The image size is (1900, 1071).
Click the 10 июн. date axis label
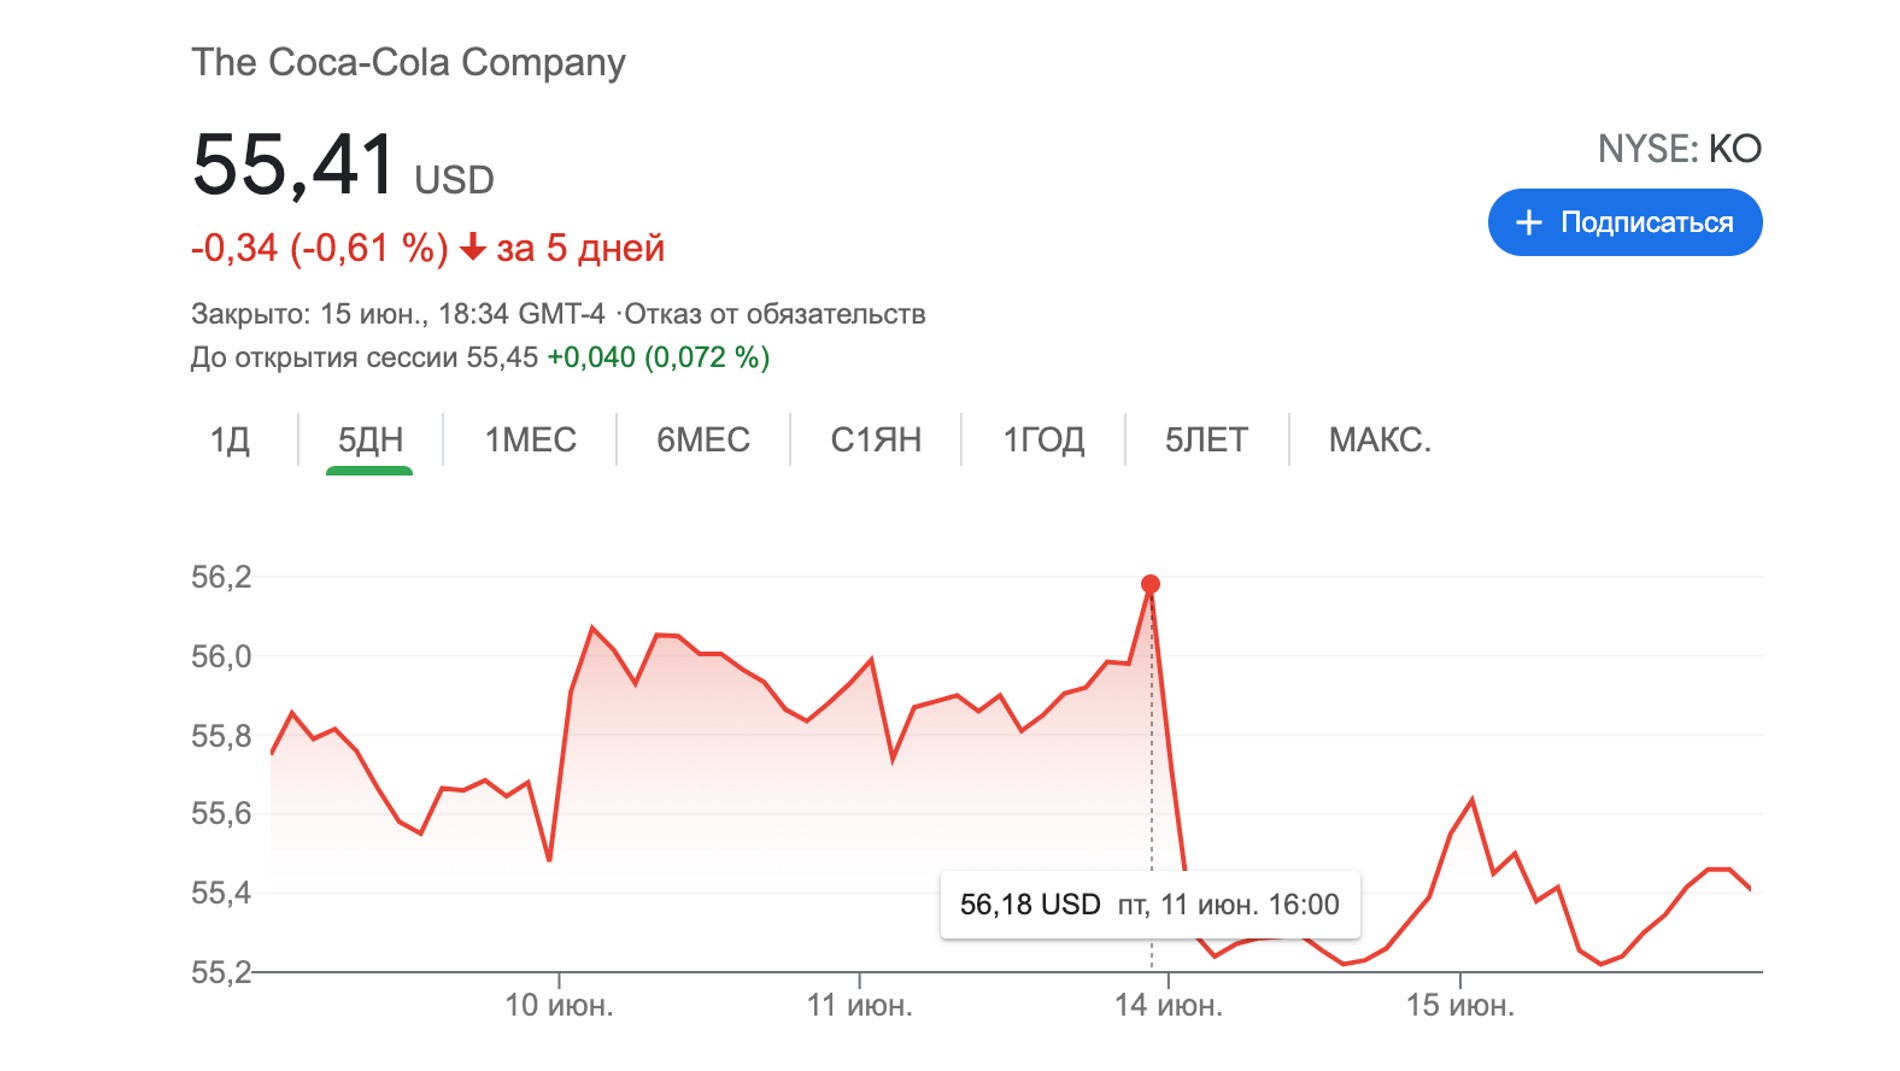pos(558,1005)
